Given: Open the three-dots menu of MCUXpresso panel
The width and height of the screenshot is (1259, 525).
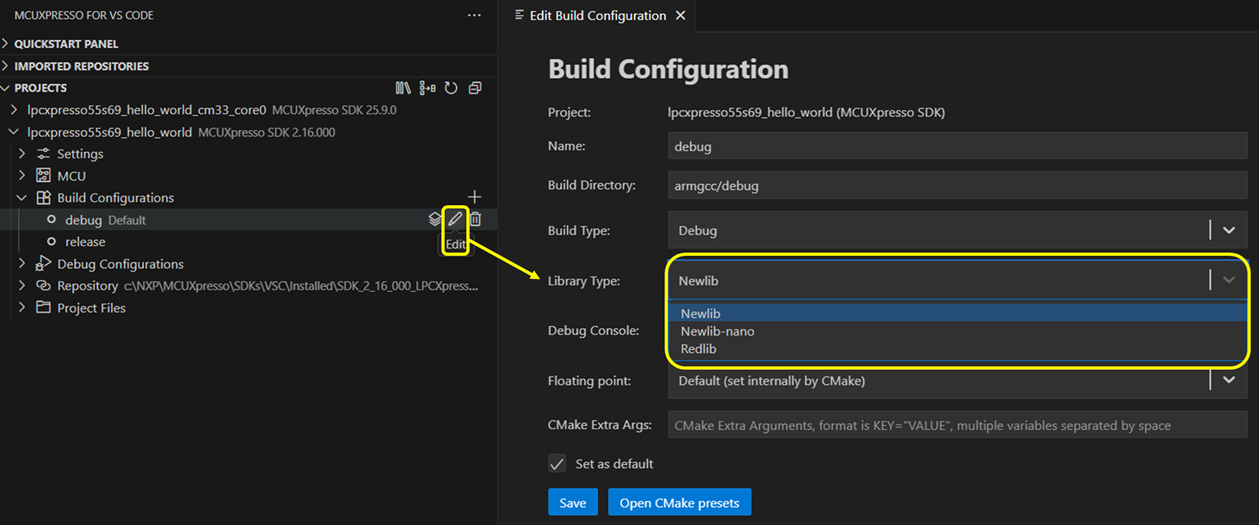Looking at the screenshot, I should tap(474, 16).
